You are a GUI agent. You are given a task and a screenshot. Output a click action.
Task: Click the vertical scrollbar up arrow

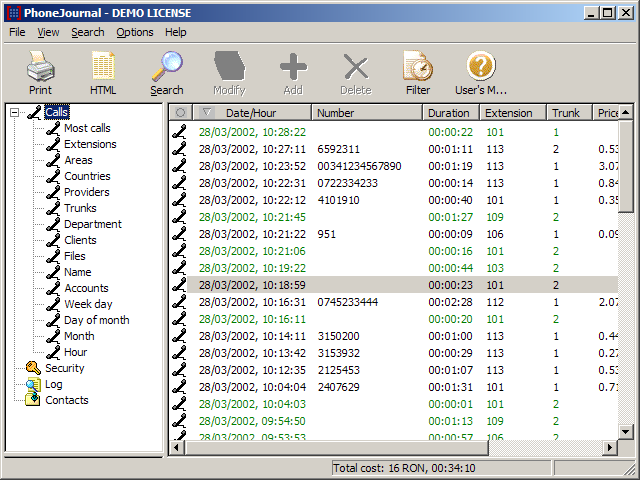click(625, 113)
